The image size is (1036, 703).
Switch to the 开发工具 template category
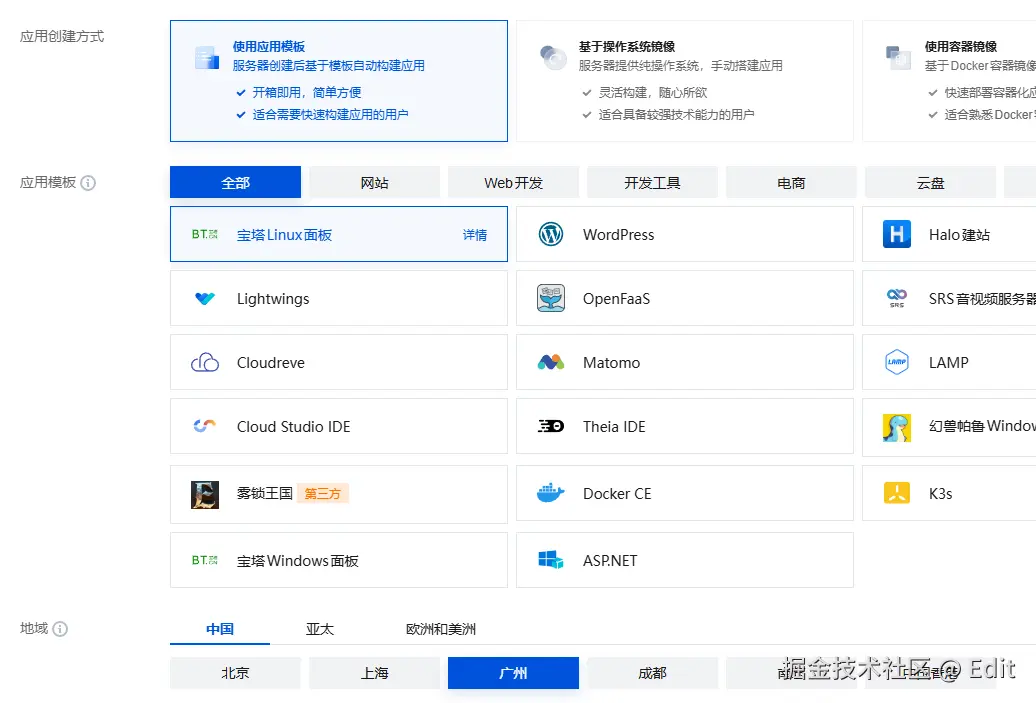pyautogui.click(x=652, y=182)
